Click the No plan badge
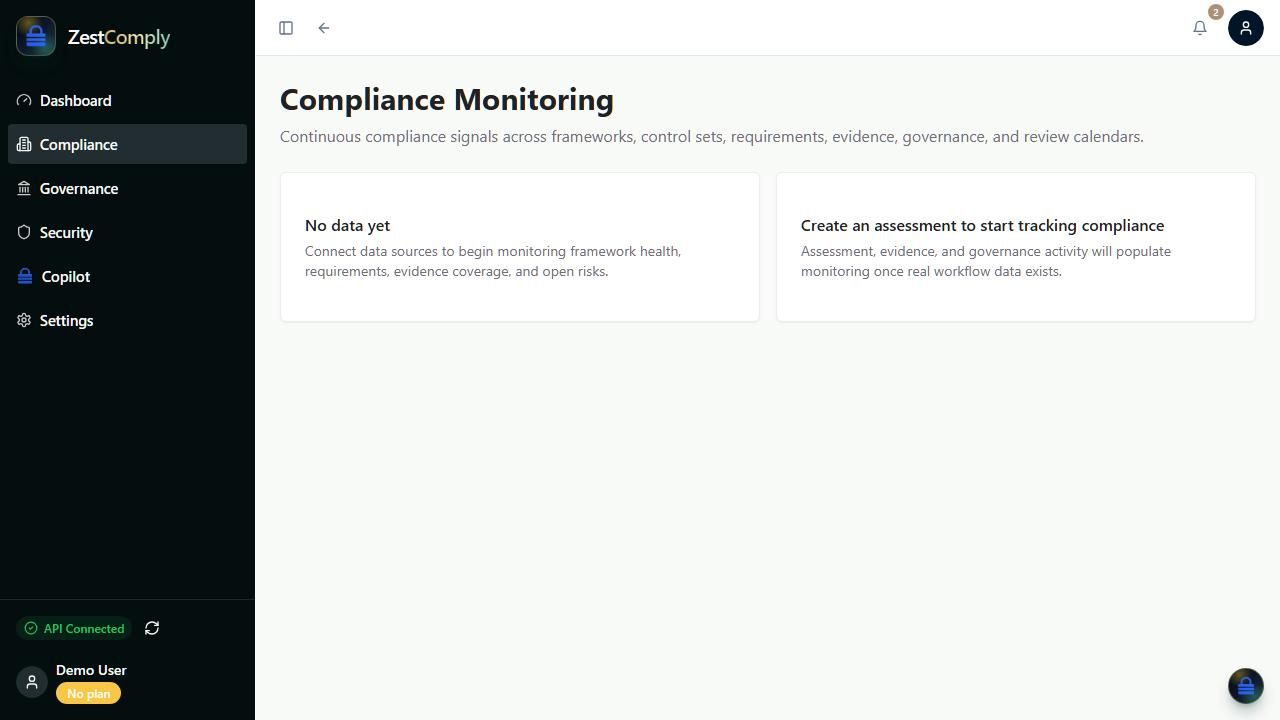The image size is (1280, 720). 88,693
